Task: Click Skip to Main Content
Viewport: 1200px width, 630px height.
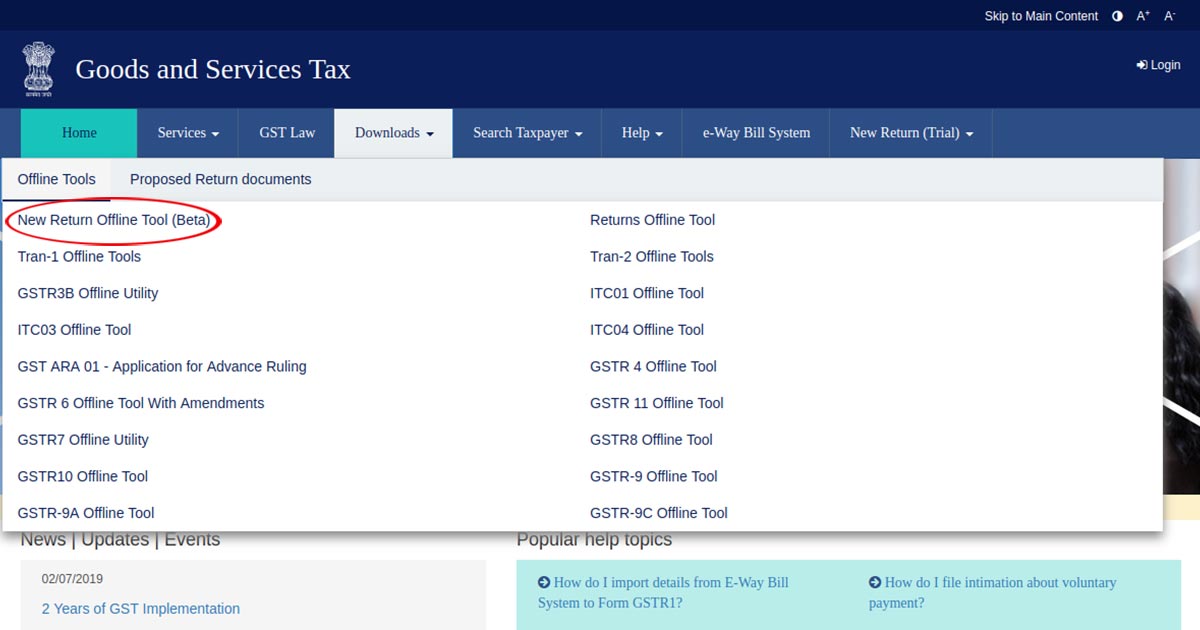Action: 1041,16
